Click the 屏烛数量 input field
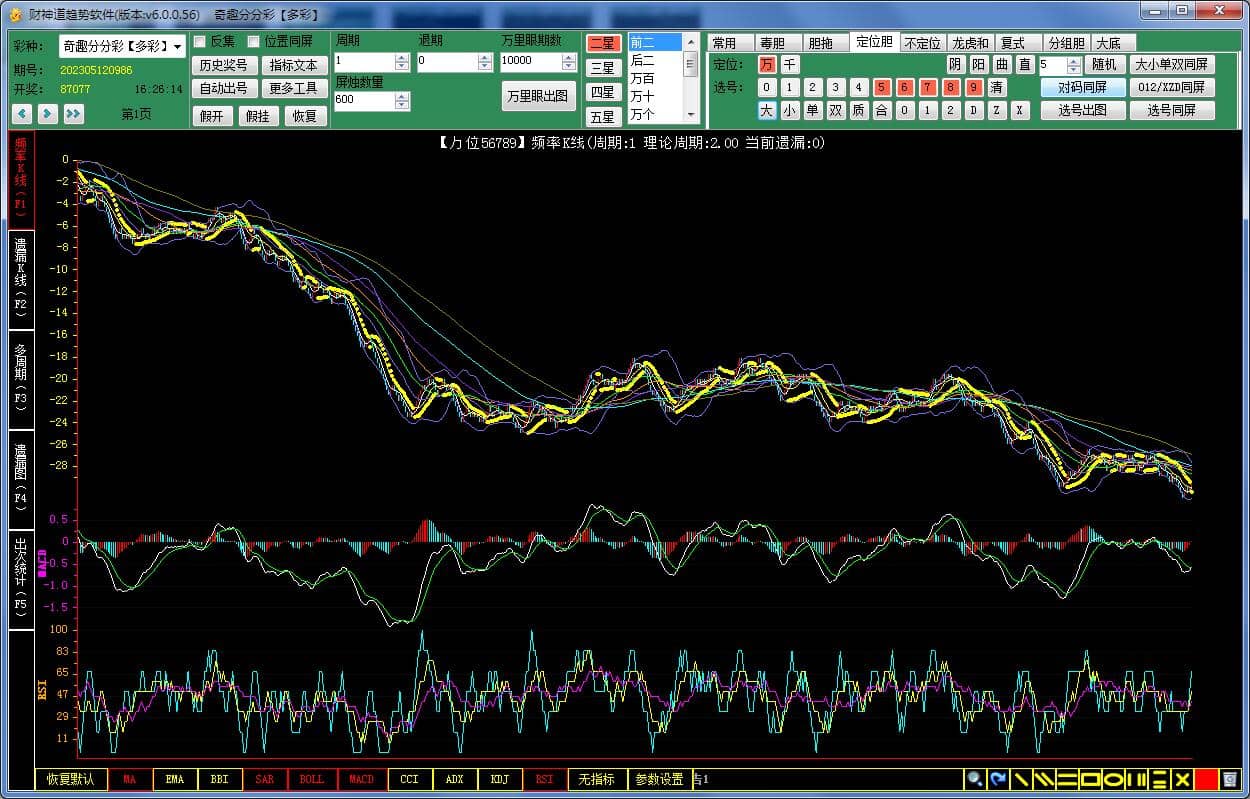The image size is (1250, 799). pos(364,100)
